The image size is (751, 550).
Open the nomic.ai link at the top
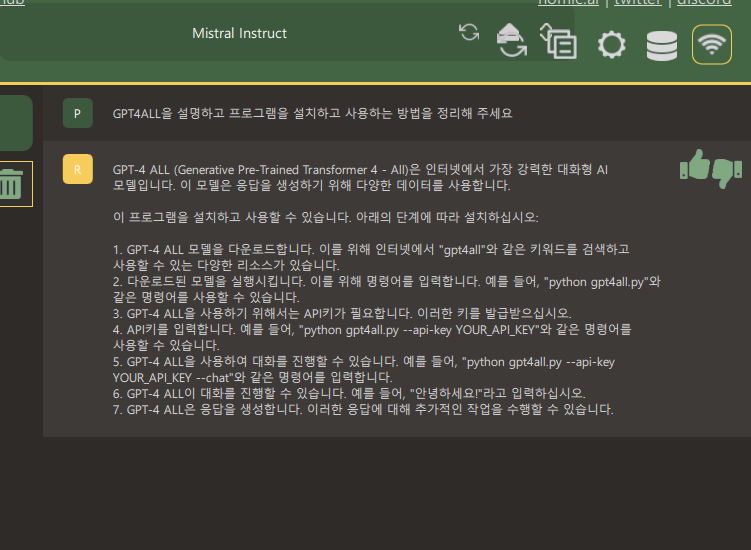tap(569, 2)
